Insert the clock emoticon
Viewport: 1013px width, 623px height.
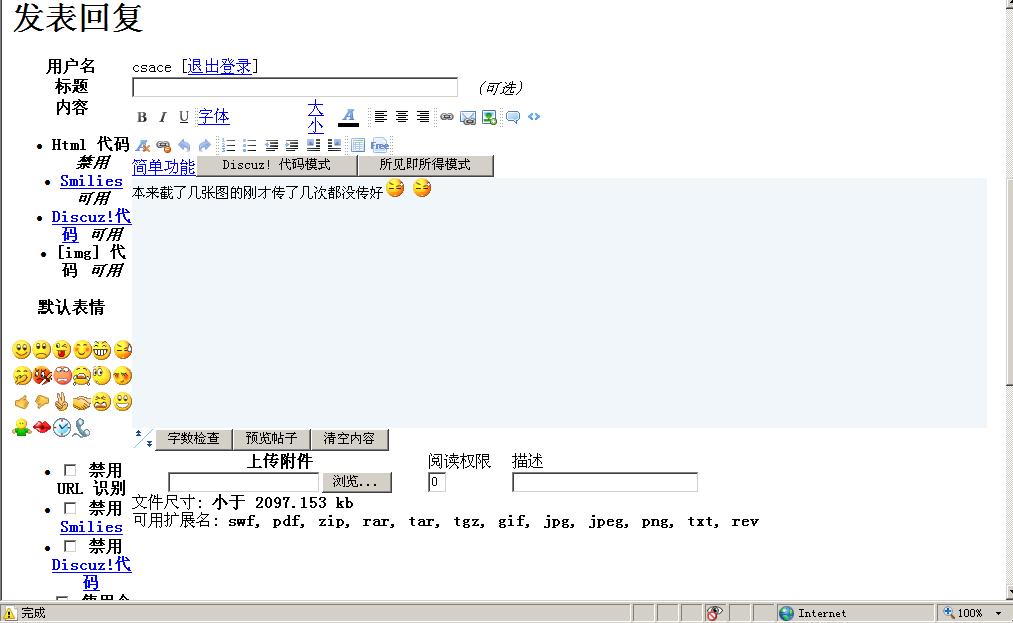[x=62, y=428]
